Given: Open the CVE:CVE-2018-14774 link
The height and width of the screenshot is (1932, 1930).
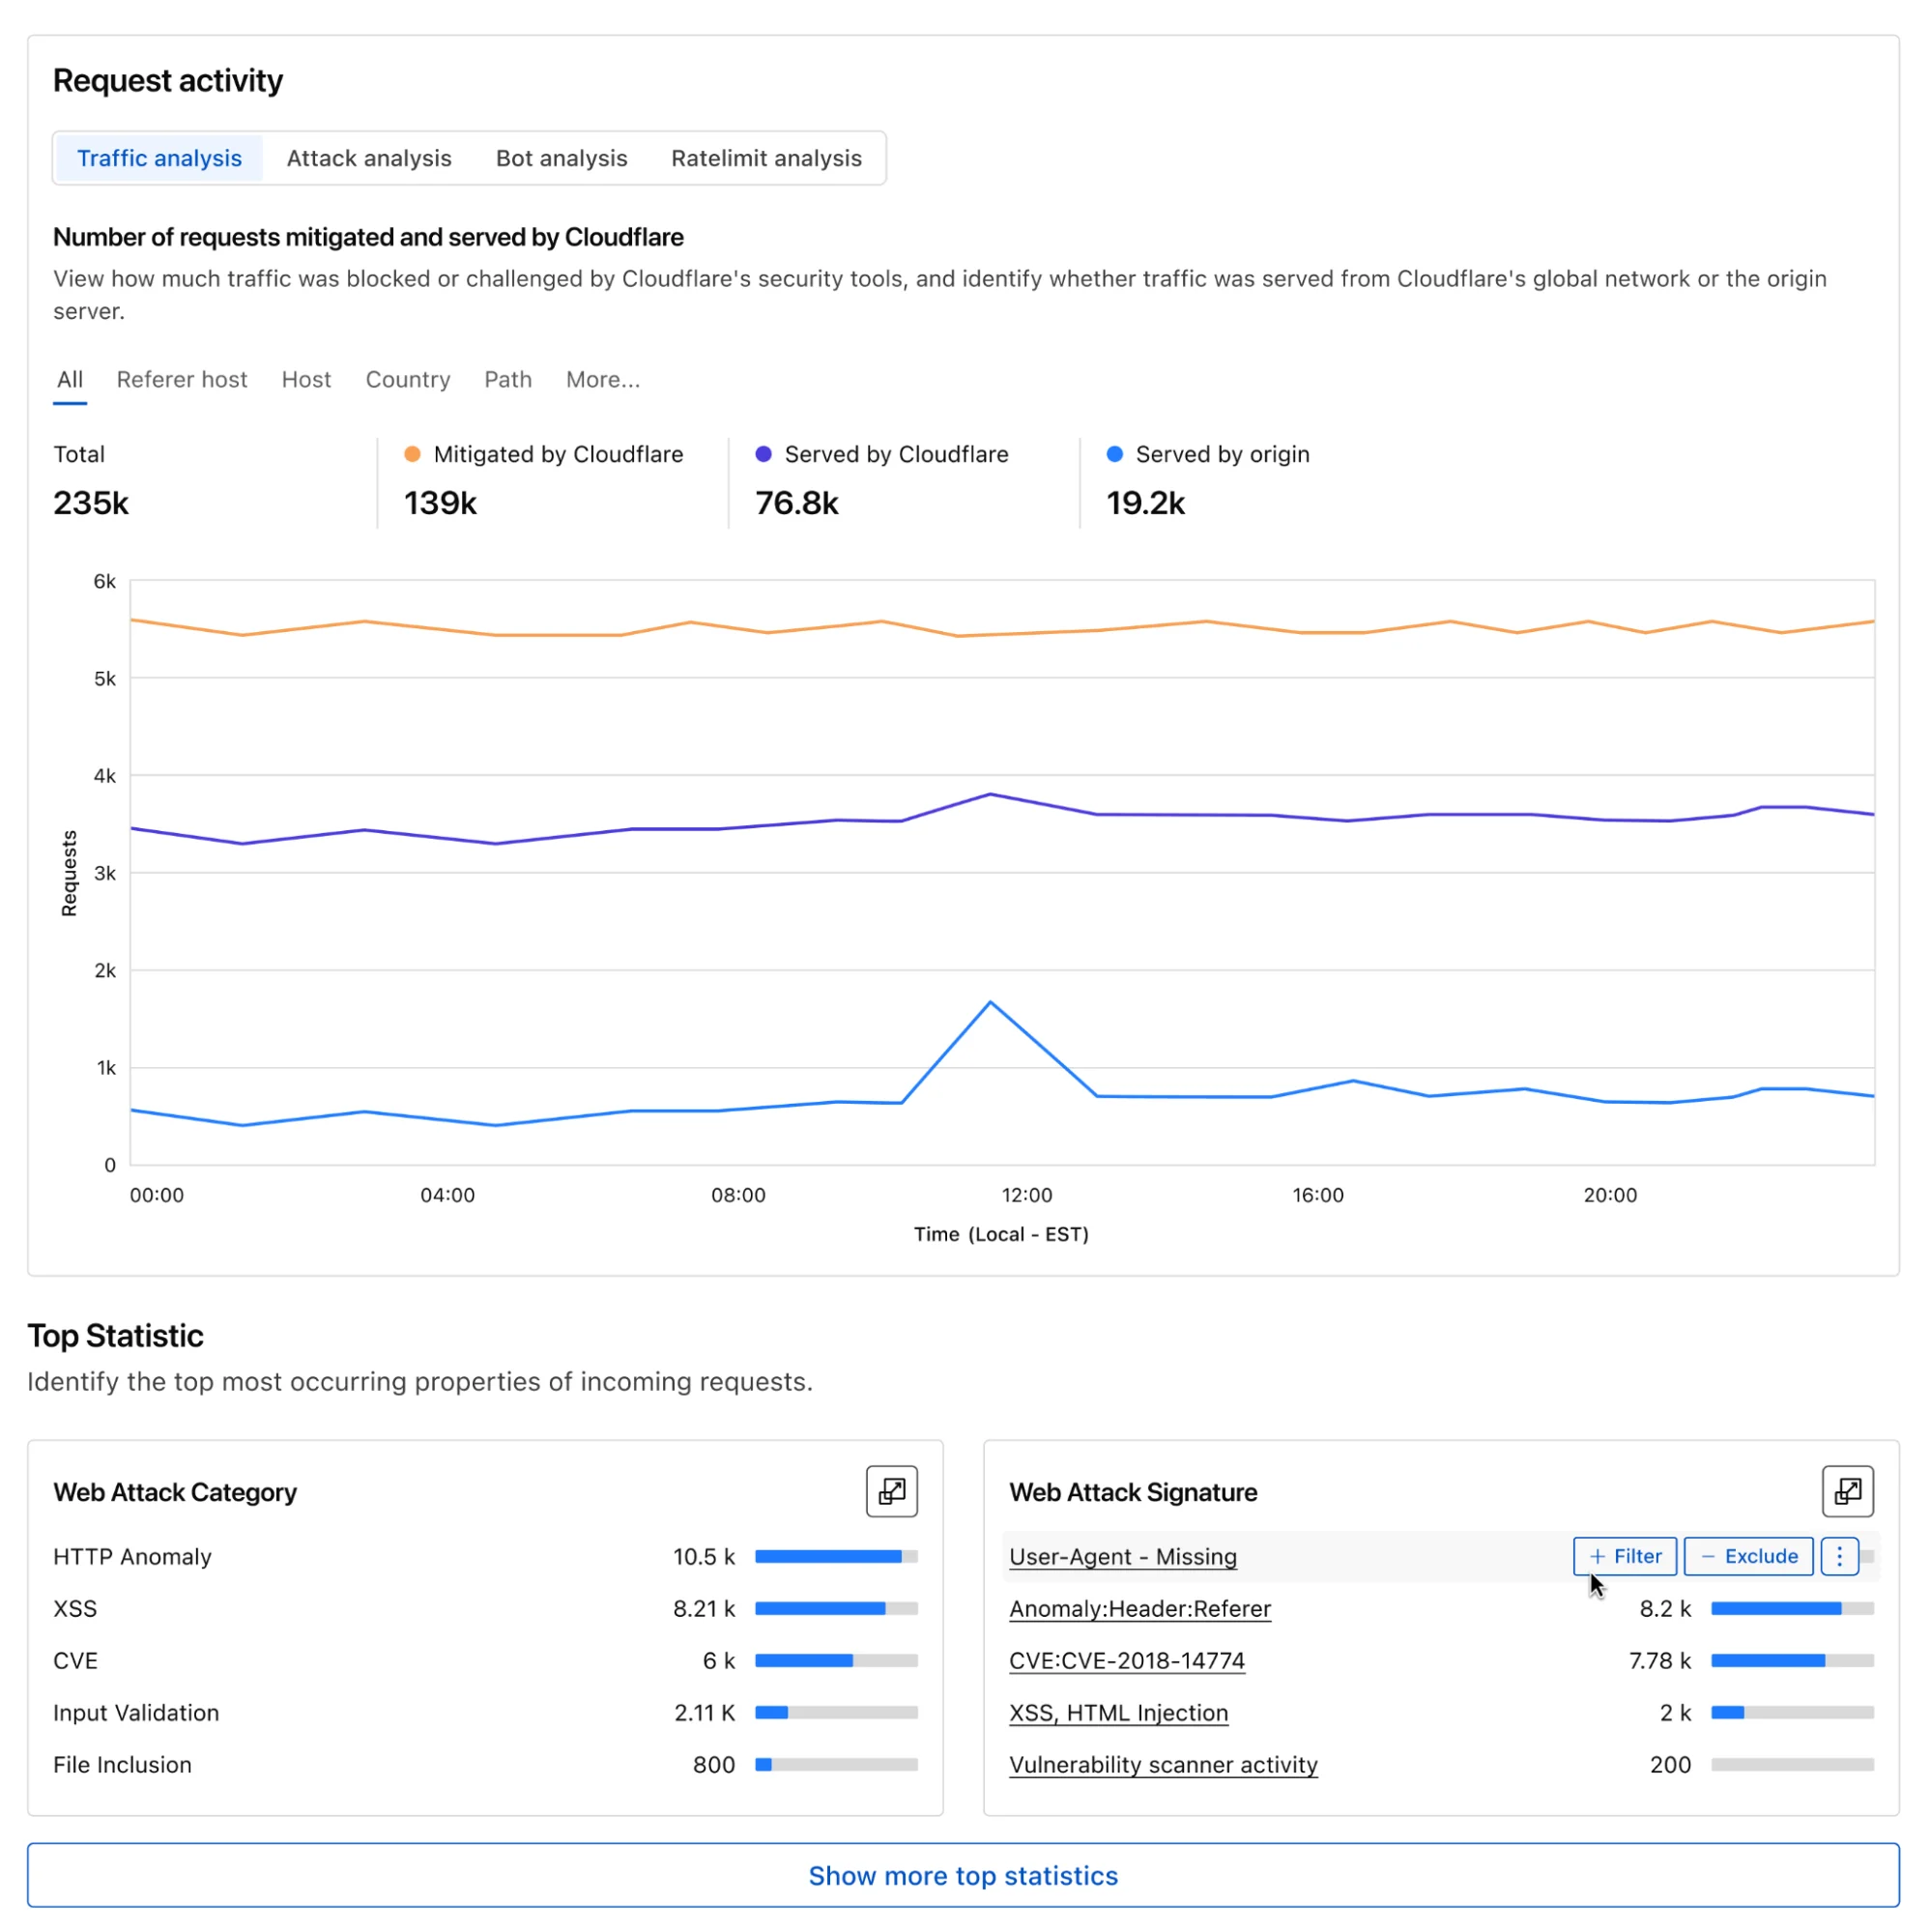Looking at the screenshot, I should (x=1127, y=1661).
